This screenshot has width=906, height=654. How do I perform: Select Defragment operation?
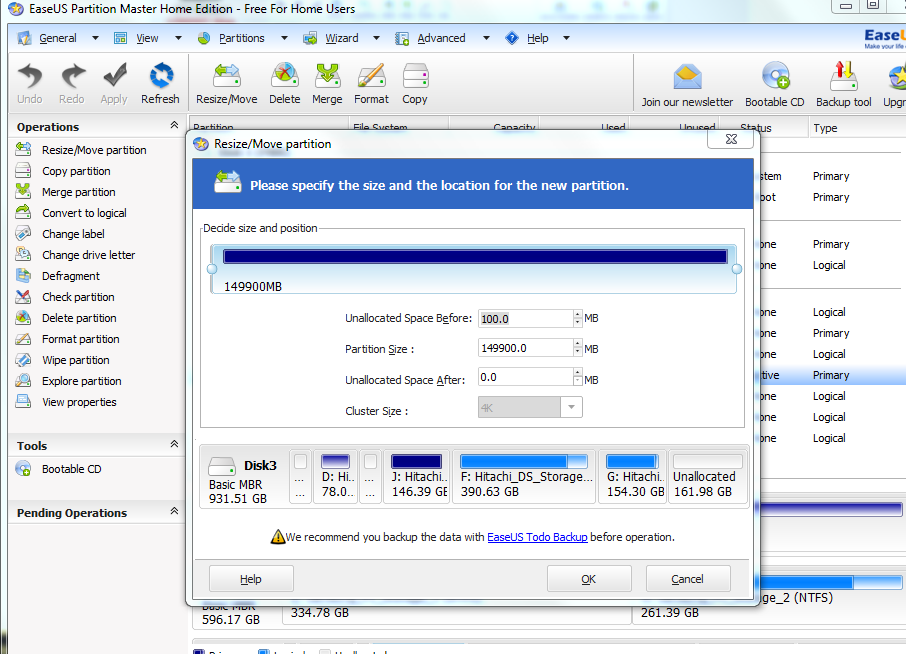click(x=58, y=276)
